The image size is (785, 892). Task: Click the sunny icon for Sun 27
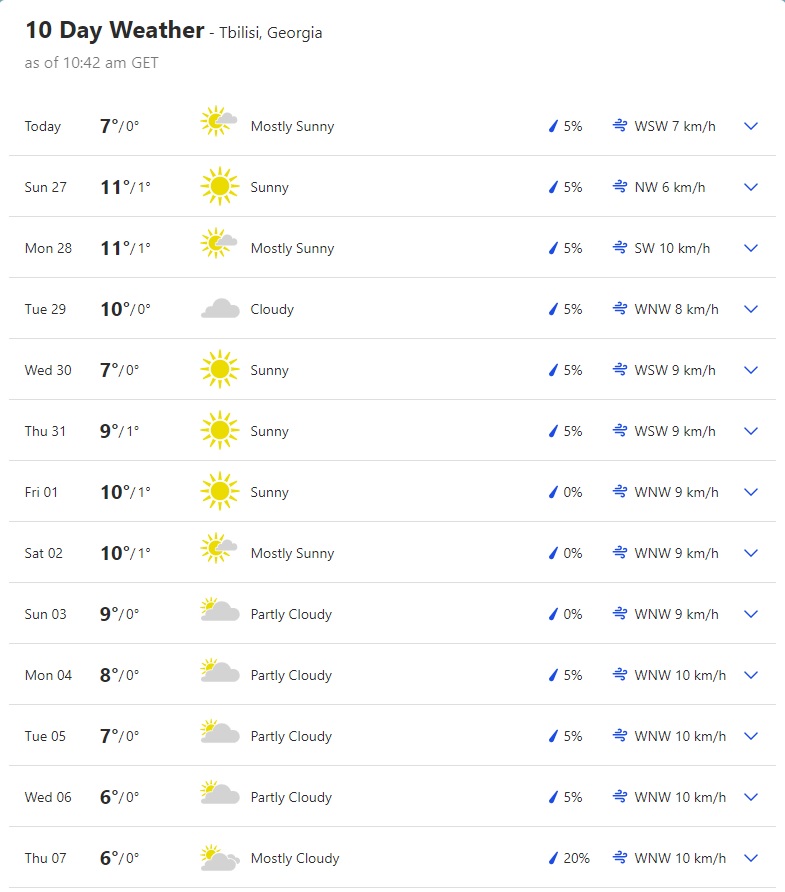click(x=219, y=187)
